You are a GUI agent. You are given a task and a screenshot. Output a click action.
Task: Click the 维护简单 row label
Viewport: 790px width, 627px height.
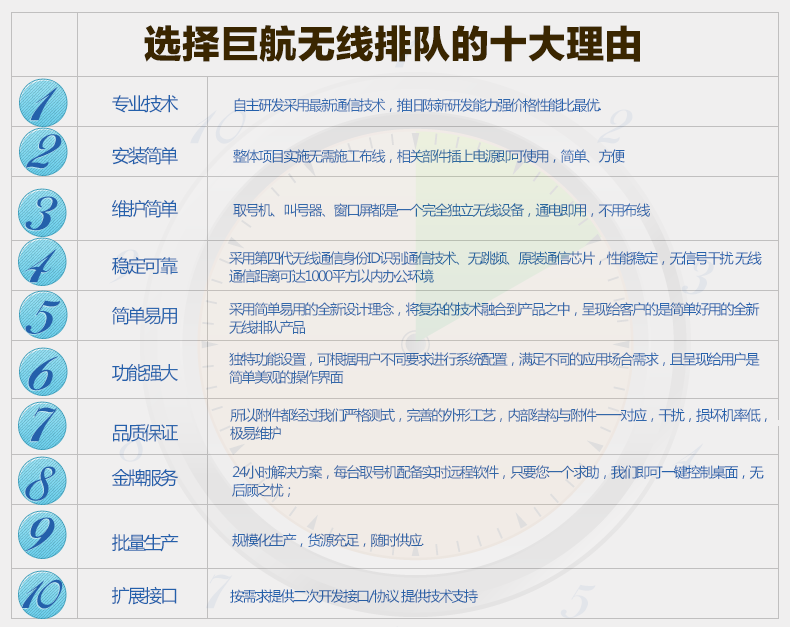[x=144, y=209]
